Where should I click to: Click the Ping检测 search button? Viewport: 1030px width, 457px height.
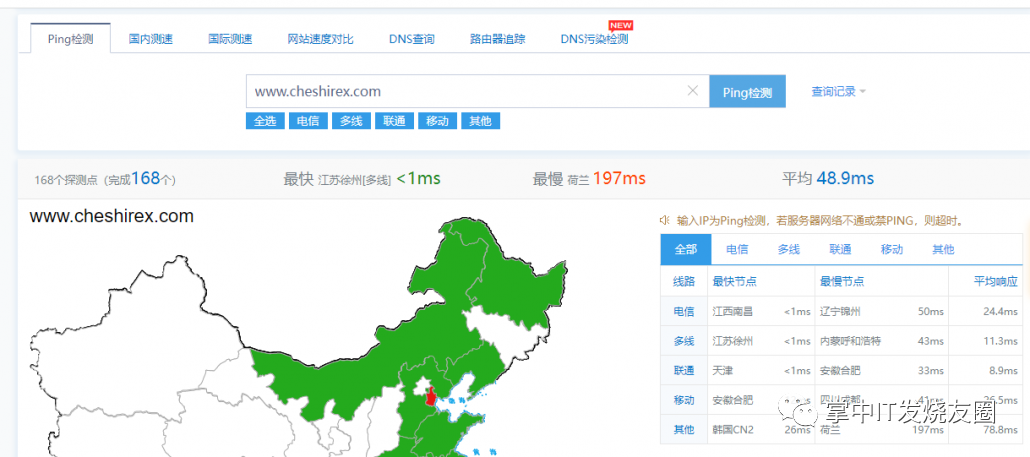point(747,92)
